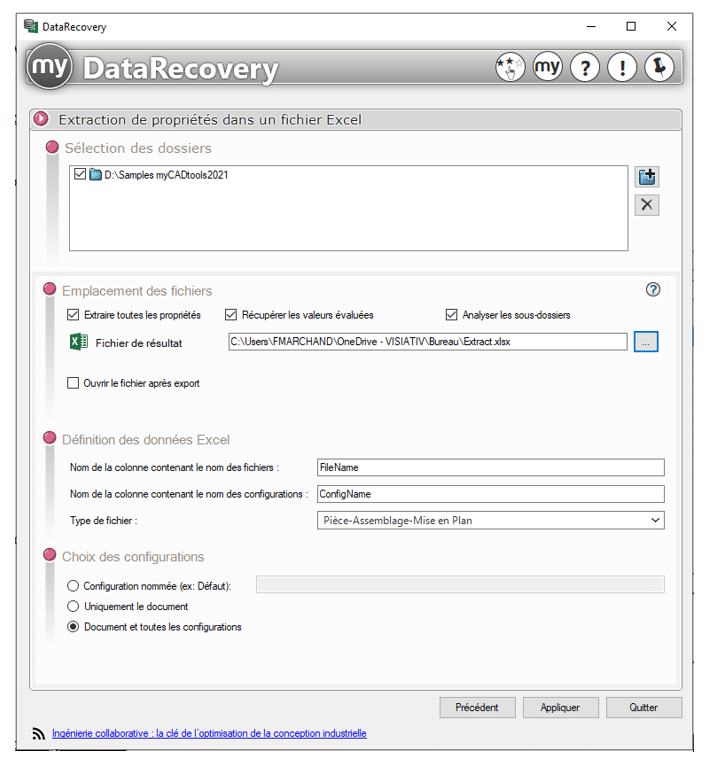Screen dimensions: 707x766
Task: Click 'Nom de la colonne contenant le nom des configurations' label
Action: (x=189, y=494)
